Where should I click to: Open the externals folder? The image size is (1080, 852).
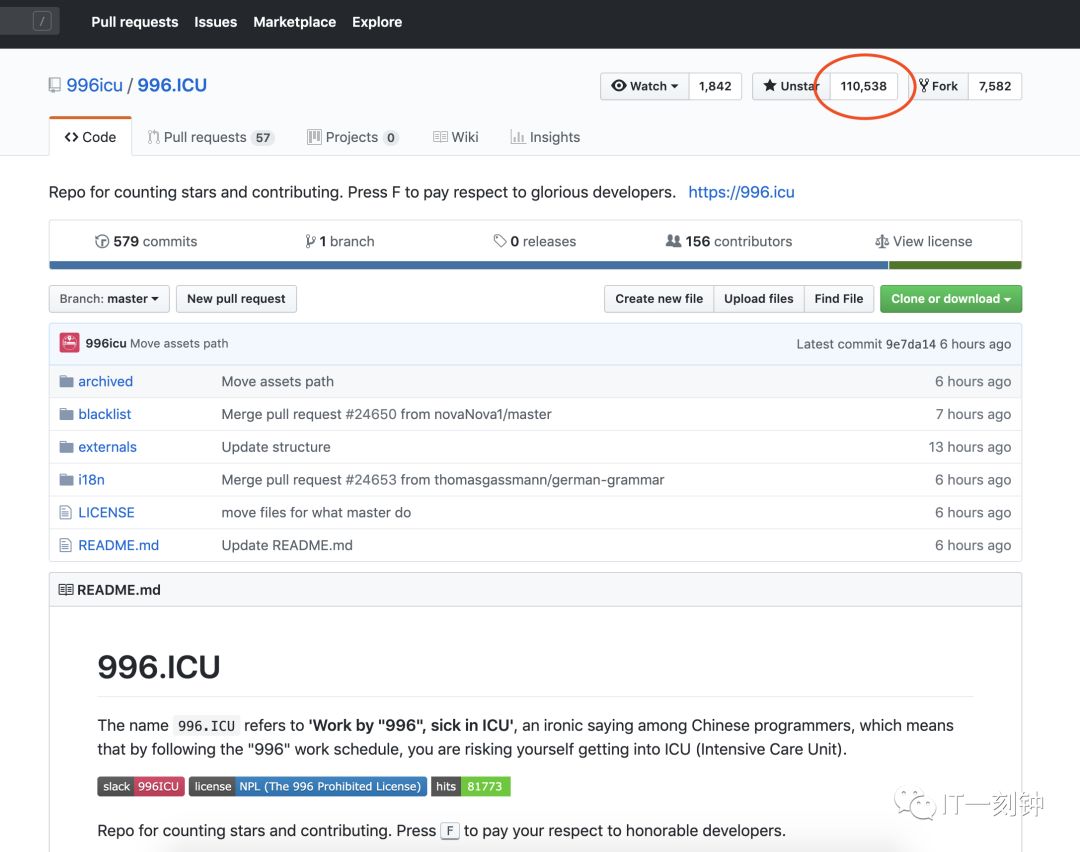click(107, 447)
